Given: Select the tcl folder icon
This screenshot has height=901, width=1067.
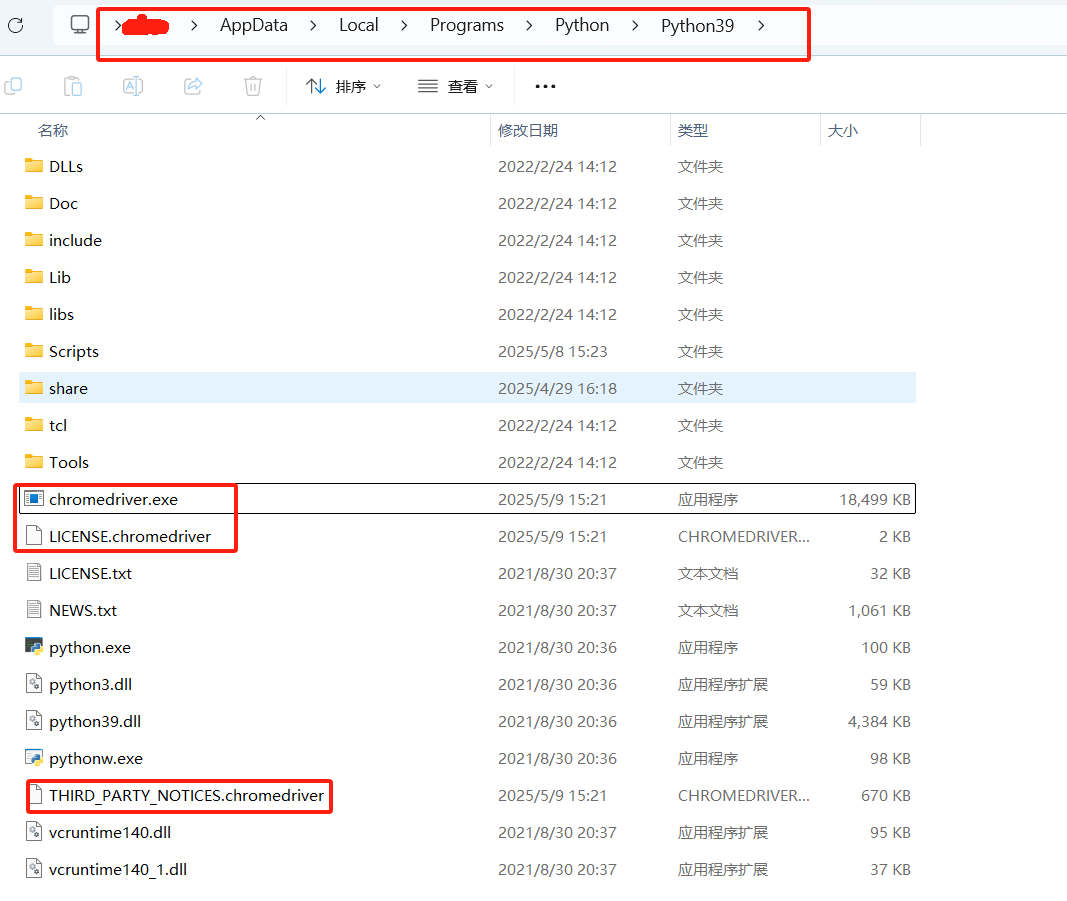Looking at the screenshot, I should (x=34, y=424).
